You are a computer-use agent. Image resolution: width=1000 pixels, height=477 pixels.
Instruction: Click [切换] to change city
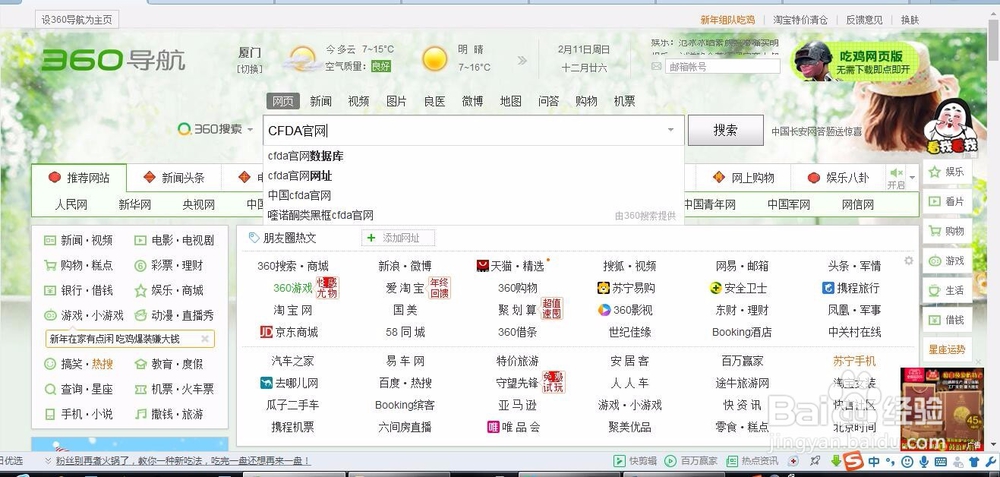(x=249, y=69)
